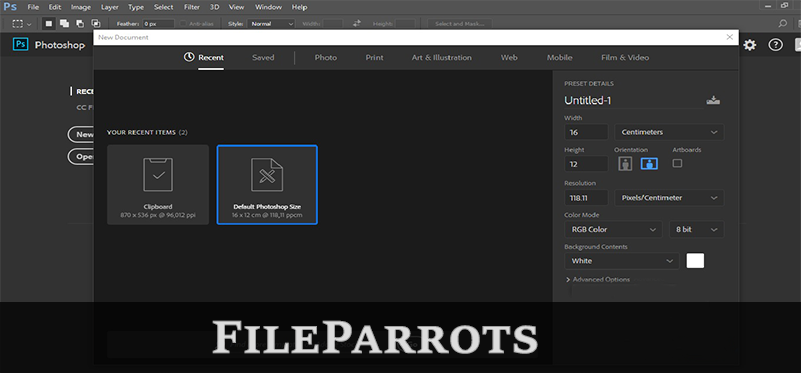This screenshot has width=801, height=373.
Task: Switch to the Web tab
Action: [x=509, y=58]
